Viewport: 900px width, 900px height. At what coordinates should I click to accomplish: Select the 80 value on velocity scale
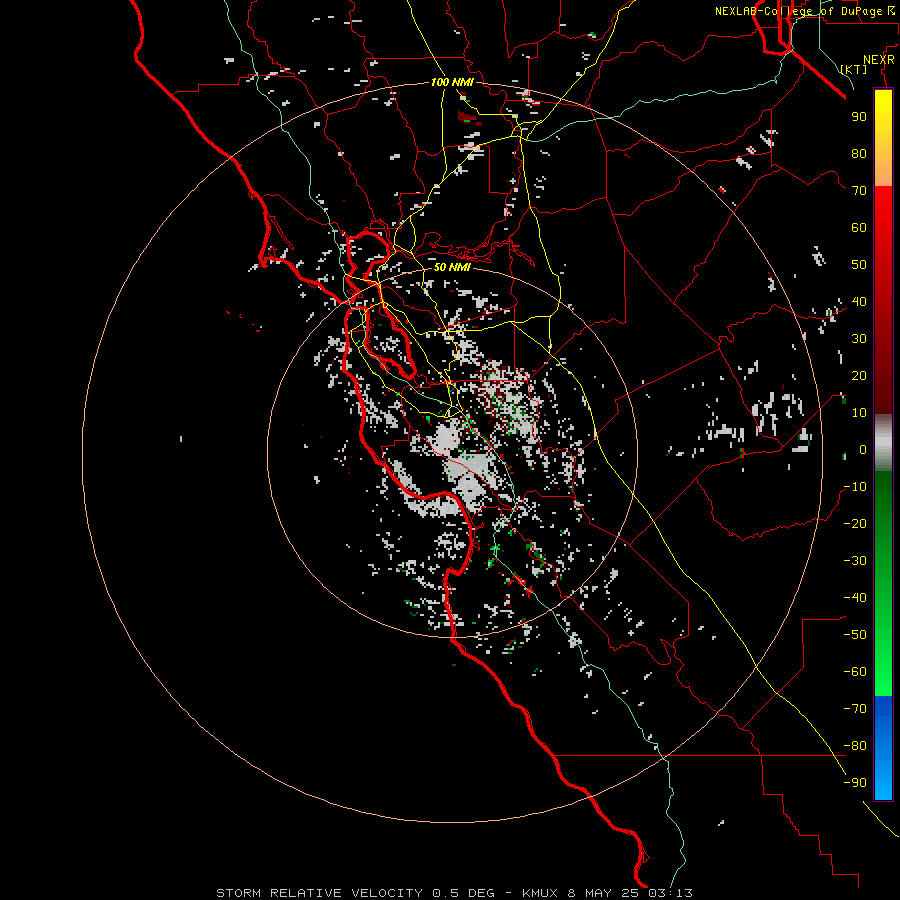coord(859,153)
